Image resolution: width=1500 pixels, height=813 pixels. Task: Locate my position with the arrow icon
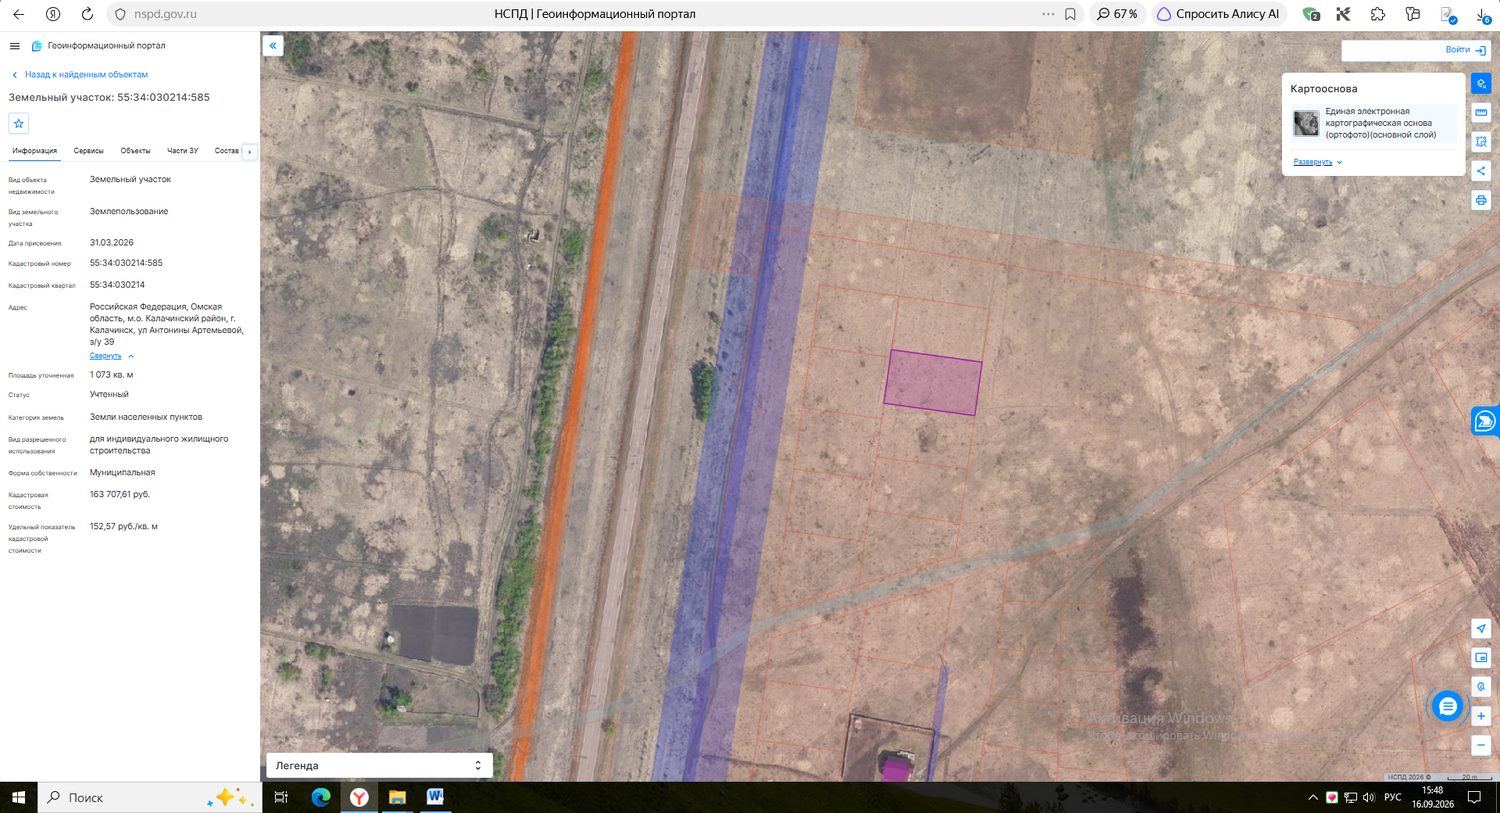[x=1481, y=629]
